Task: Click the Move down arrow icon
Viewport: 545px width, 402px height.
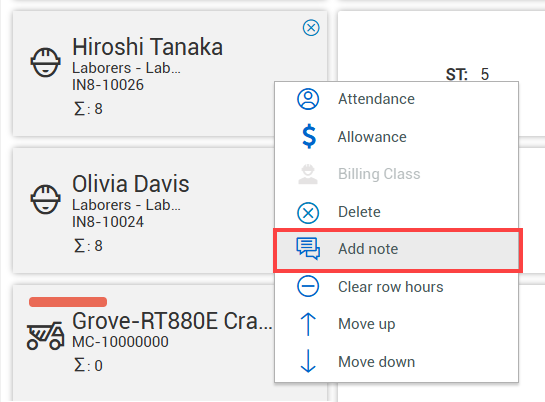Action: click(308, 361)
